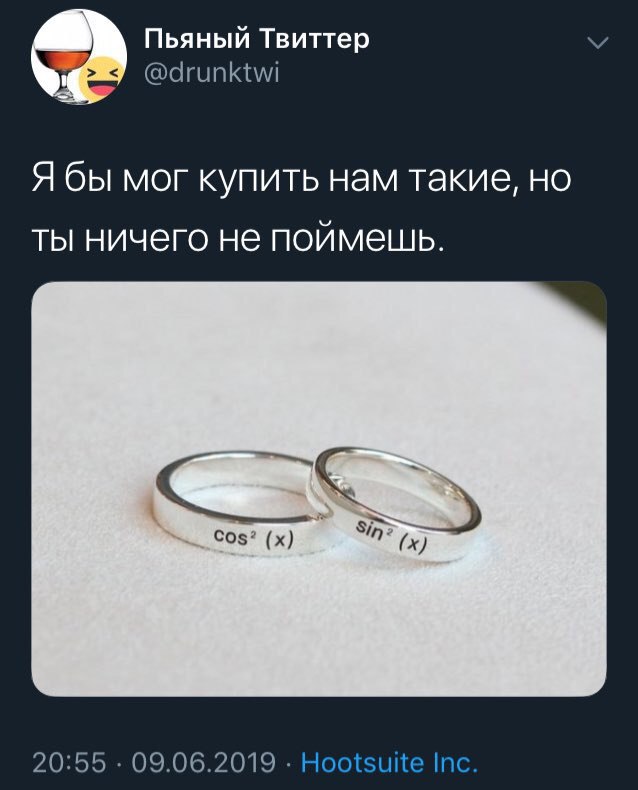
Task: Click the ring engraved sin² (x)
Action: coord(397,504)
